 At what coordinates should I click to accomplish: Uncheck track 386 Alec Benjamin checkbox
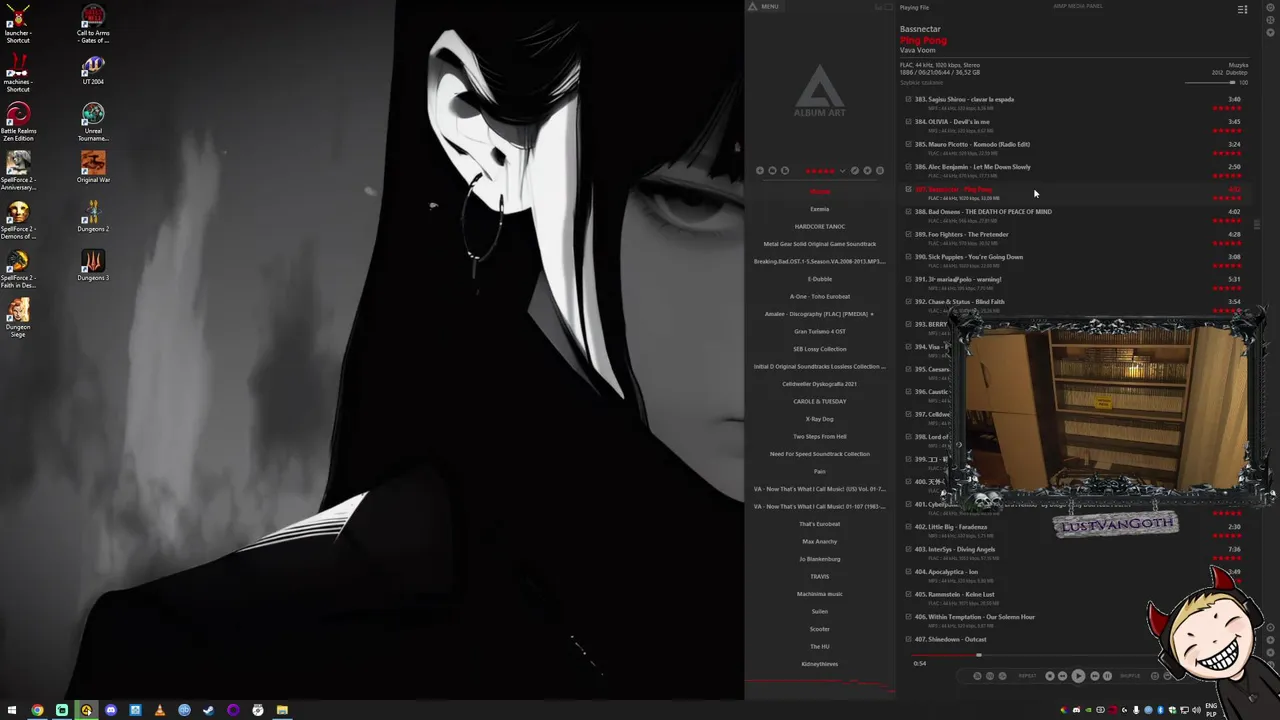point(908,167)
